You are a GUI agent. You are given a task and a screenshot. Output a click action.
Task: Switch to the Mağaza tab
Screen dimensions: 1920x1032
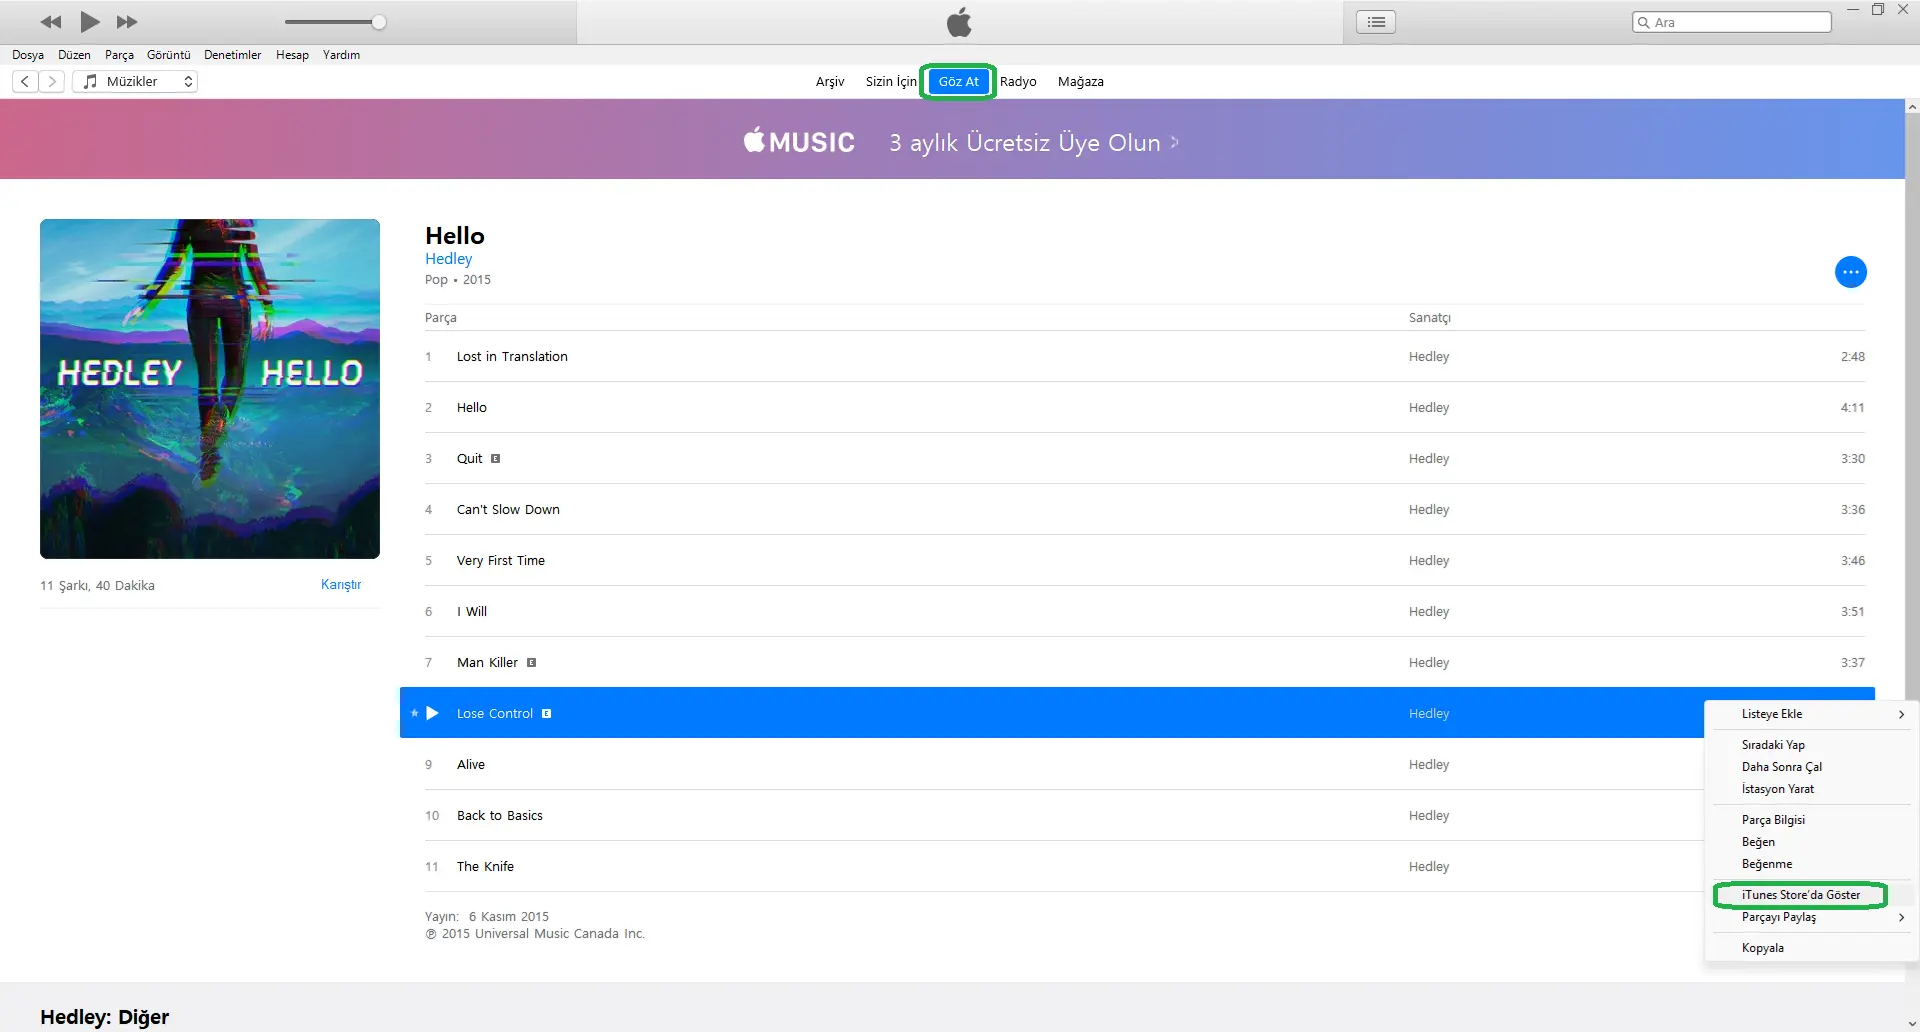pyautogui.click(x=1081, y=82)
